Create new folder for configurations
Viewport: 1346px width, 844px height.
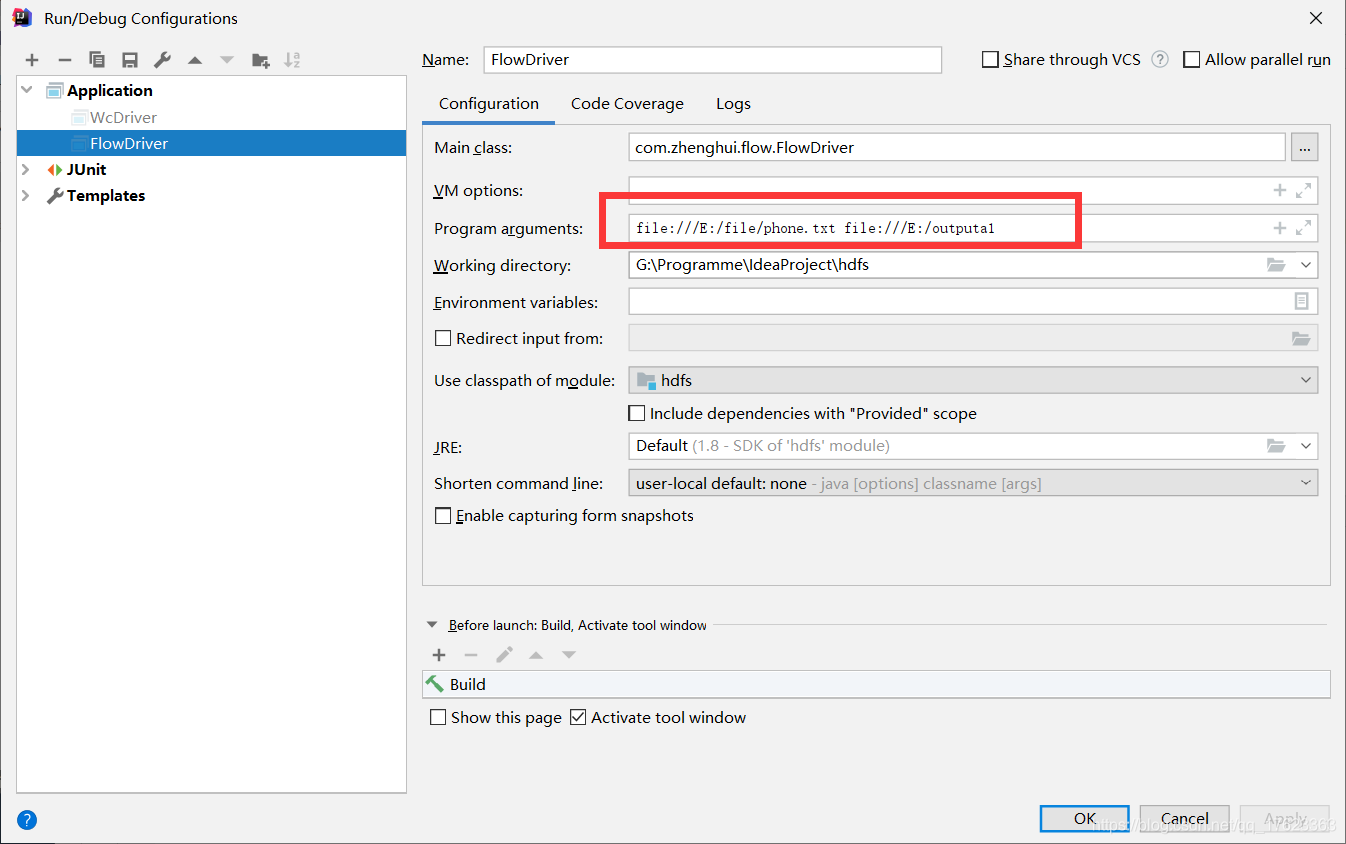click(260, 60)
